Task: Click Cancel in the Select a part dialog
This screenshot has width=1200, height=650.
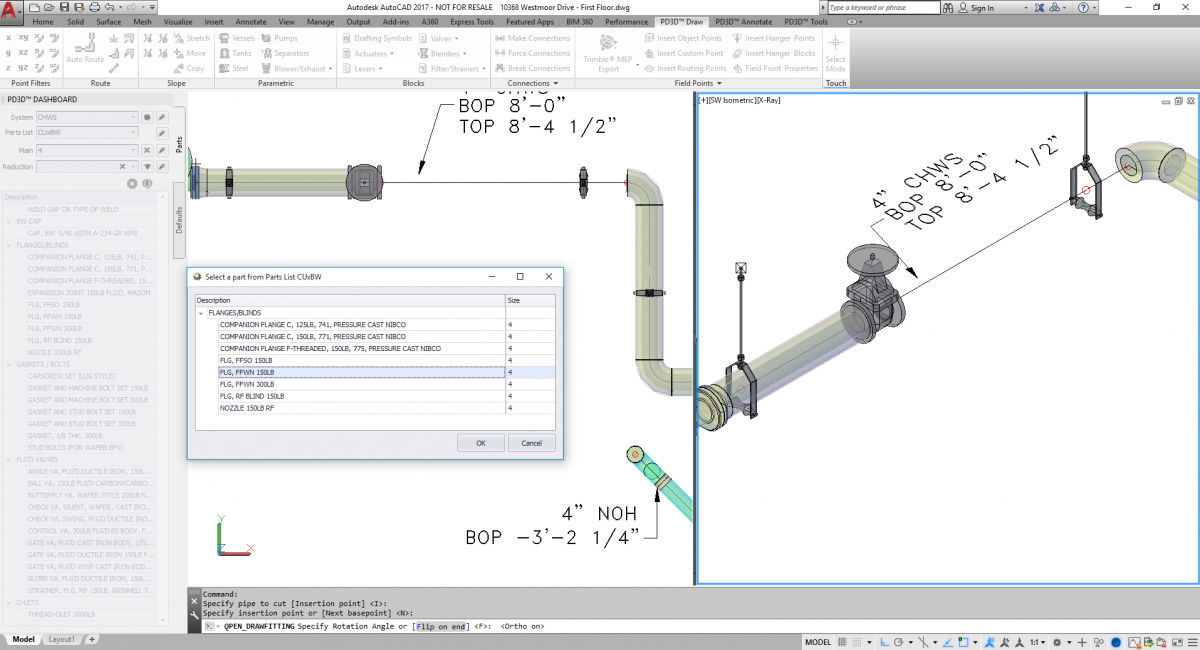Action: 531,442
